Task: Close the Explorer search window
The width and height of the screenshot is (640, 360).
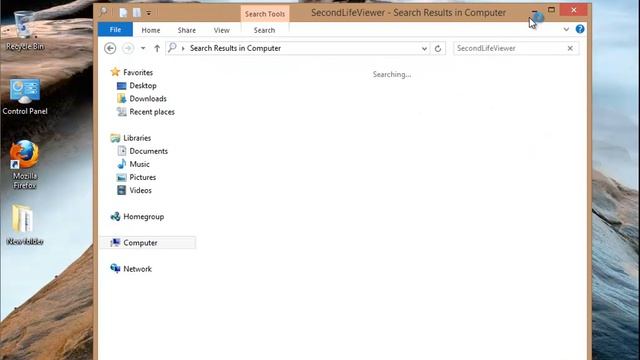Action: tap(574, 10)
